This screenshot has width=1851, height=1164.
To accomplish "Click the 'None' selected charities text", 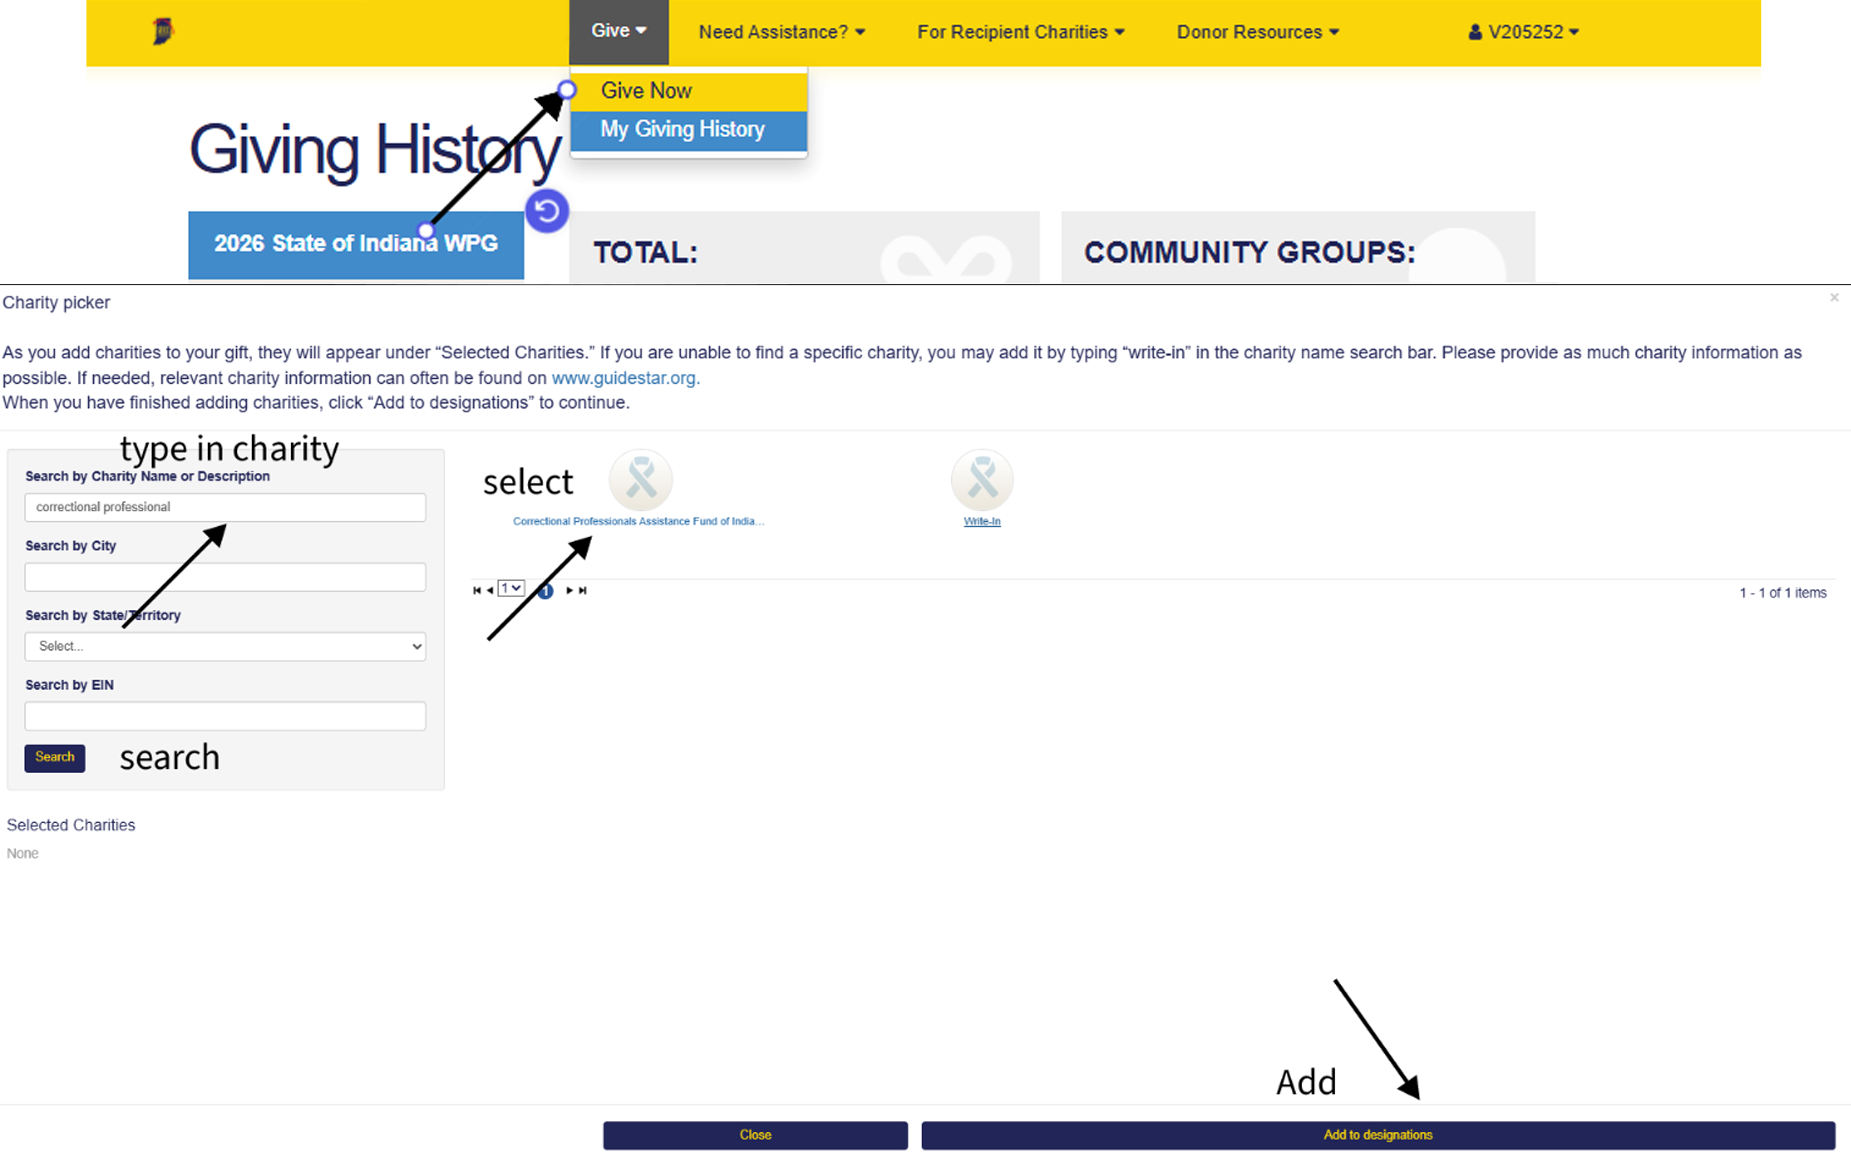I will [x=22, y=853].
